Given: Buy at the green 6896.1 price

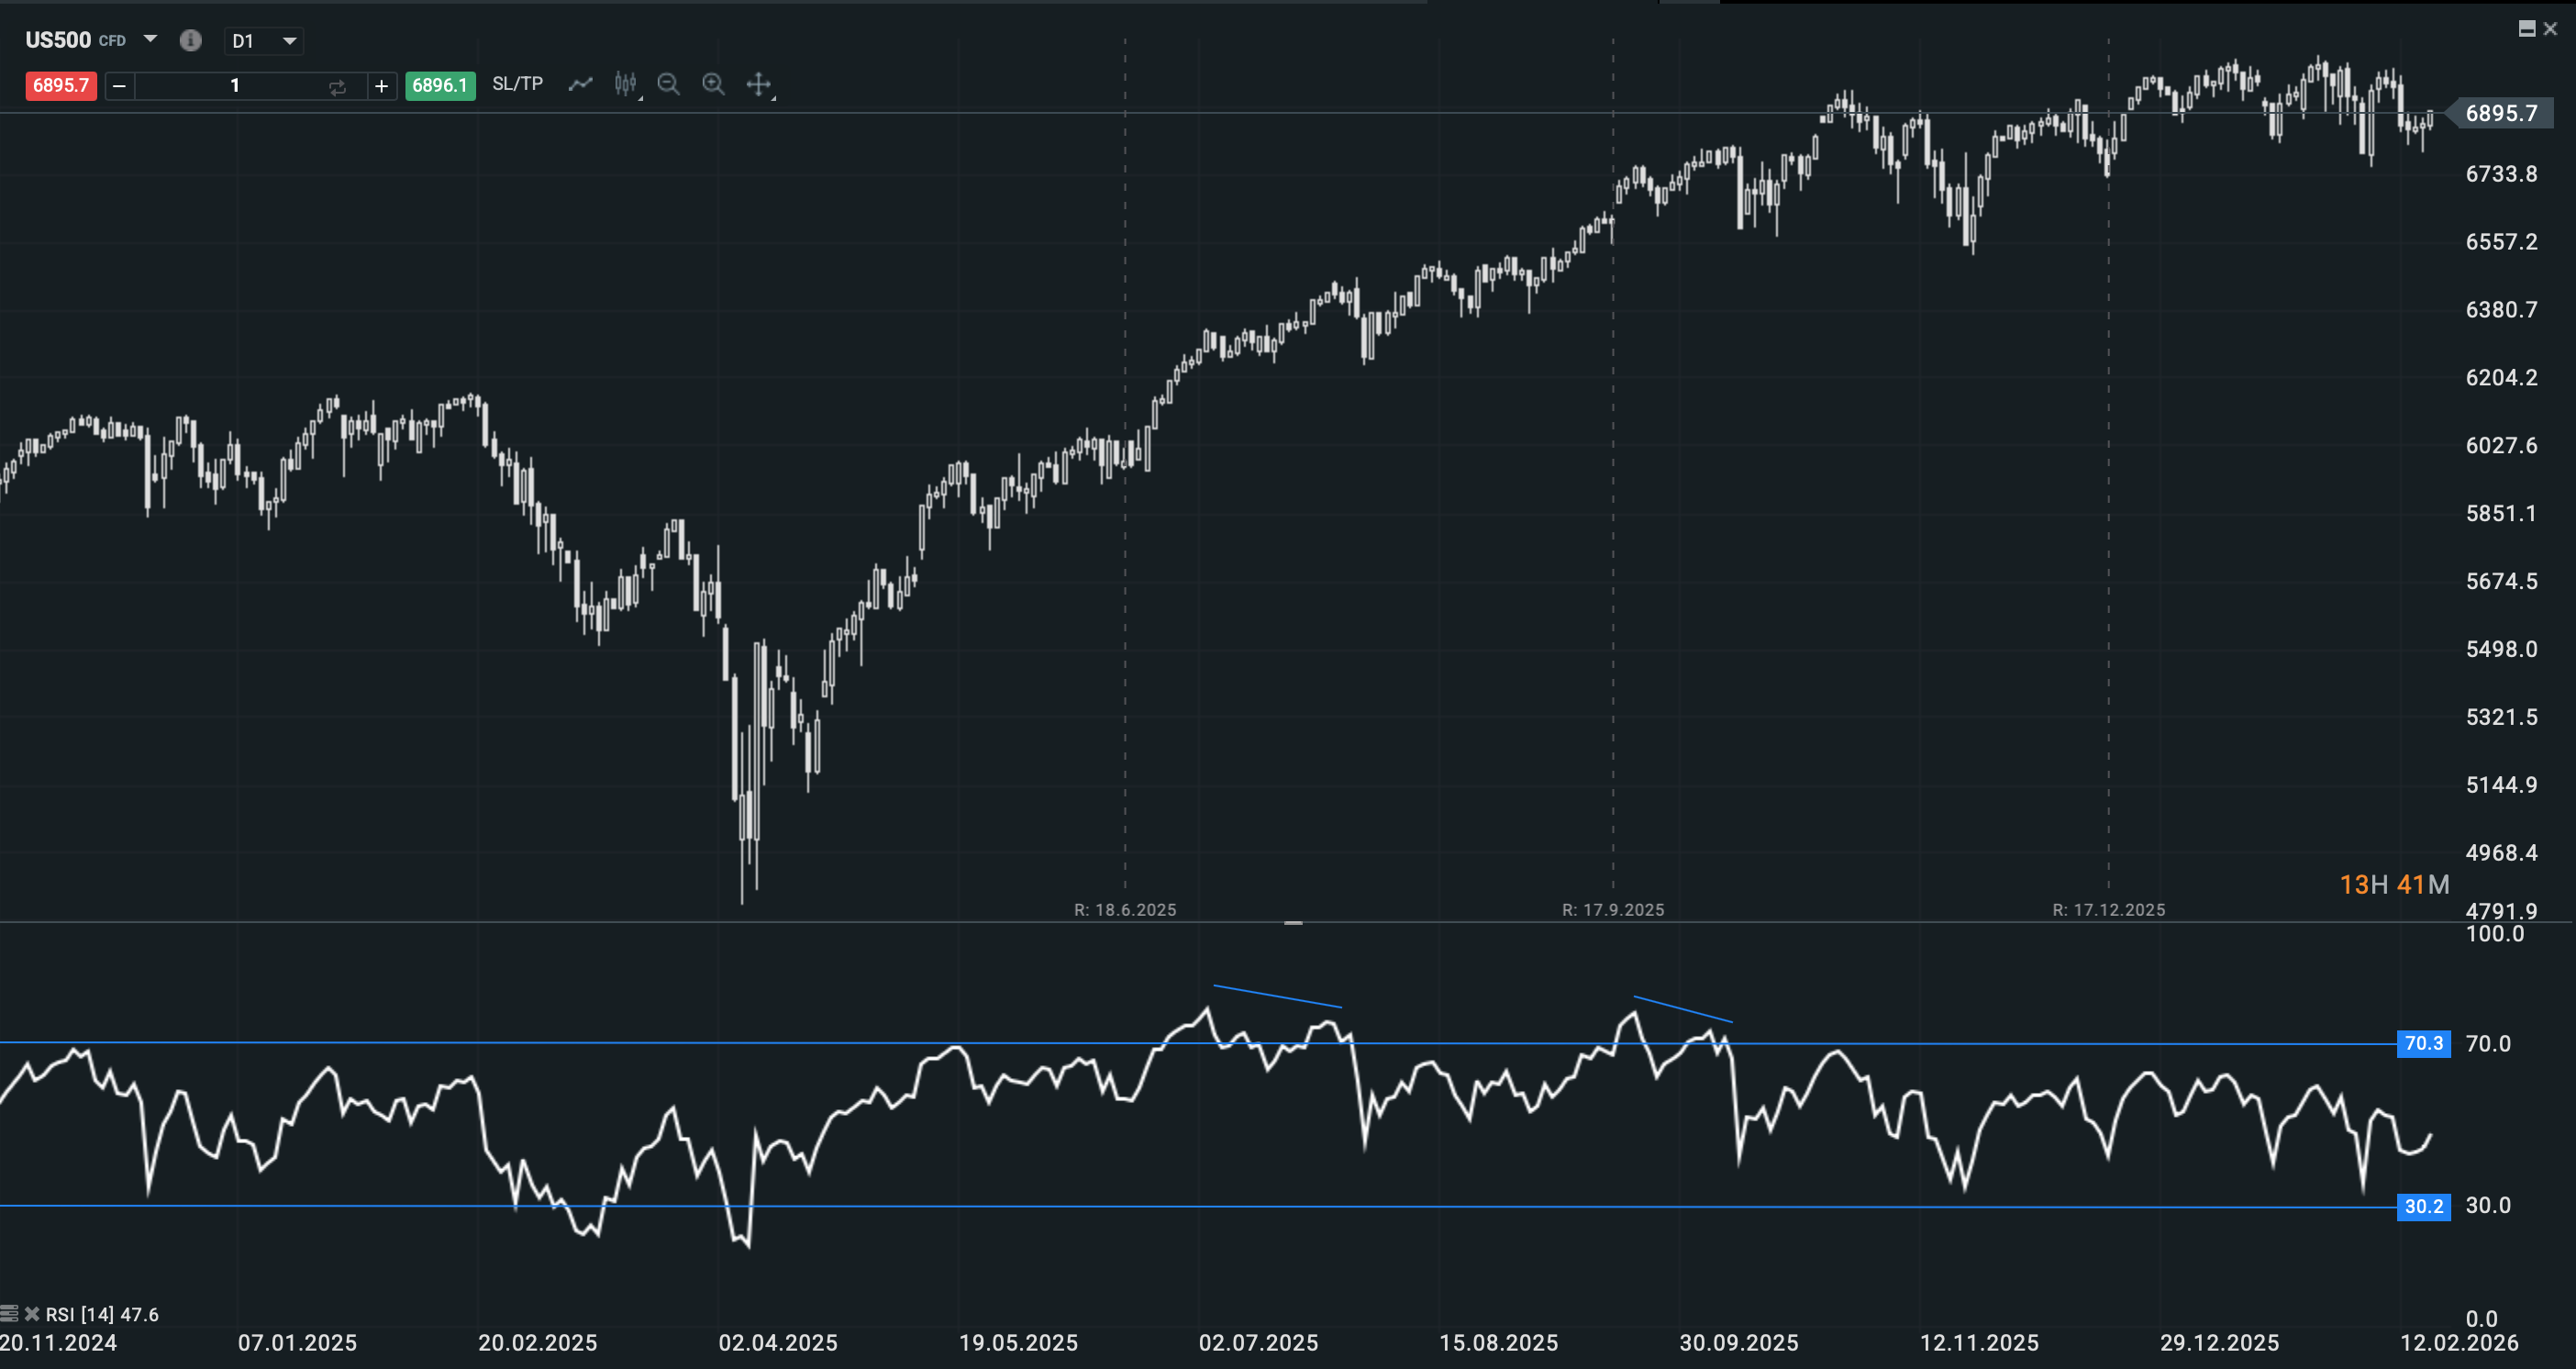Looking at the screenshot, I should [440, 85].
